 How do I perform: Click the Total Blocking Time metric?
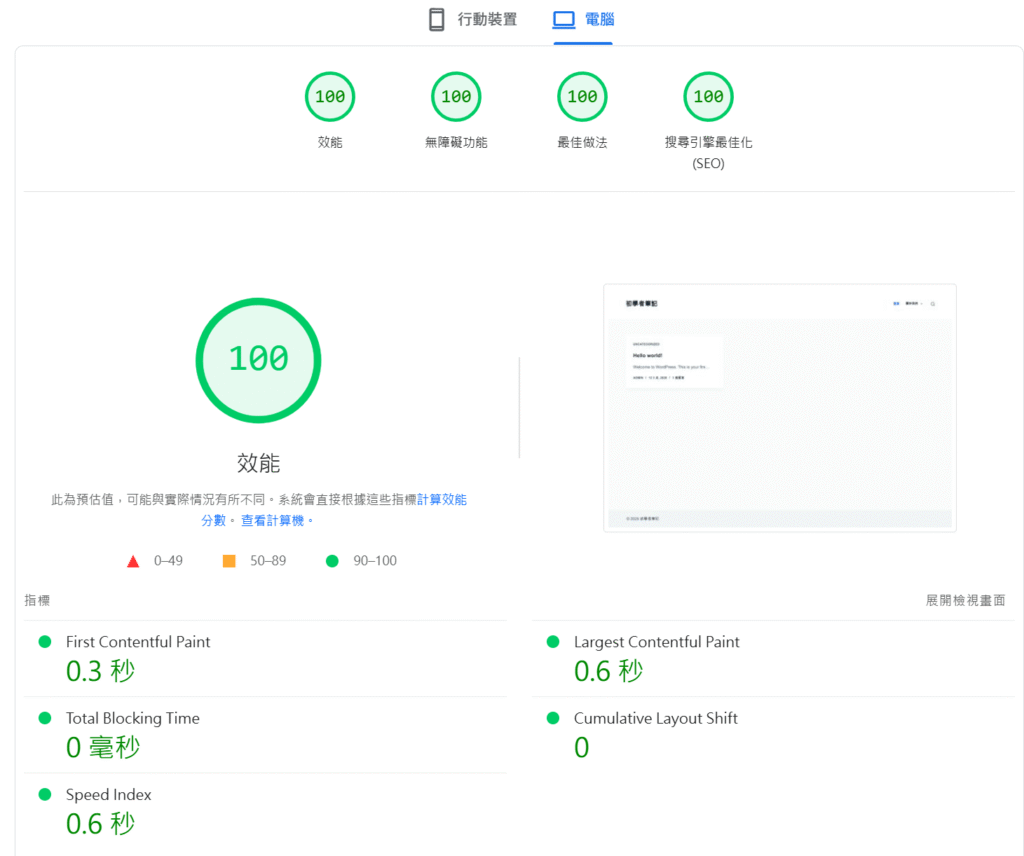(132, 718)
